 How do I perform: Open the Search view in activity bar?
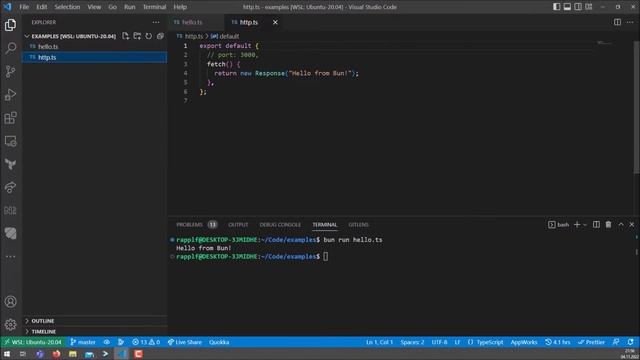click(x=11, y=48)
